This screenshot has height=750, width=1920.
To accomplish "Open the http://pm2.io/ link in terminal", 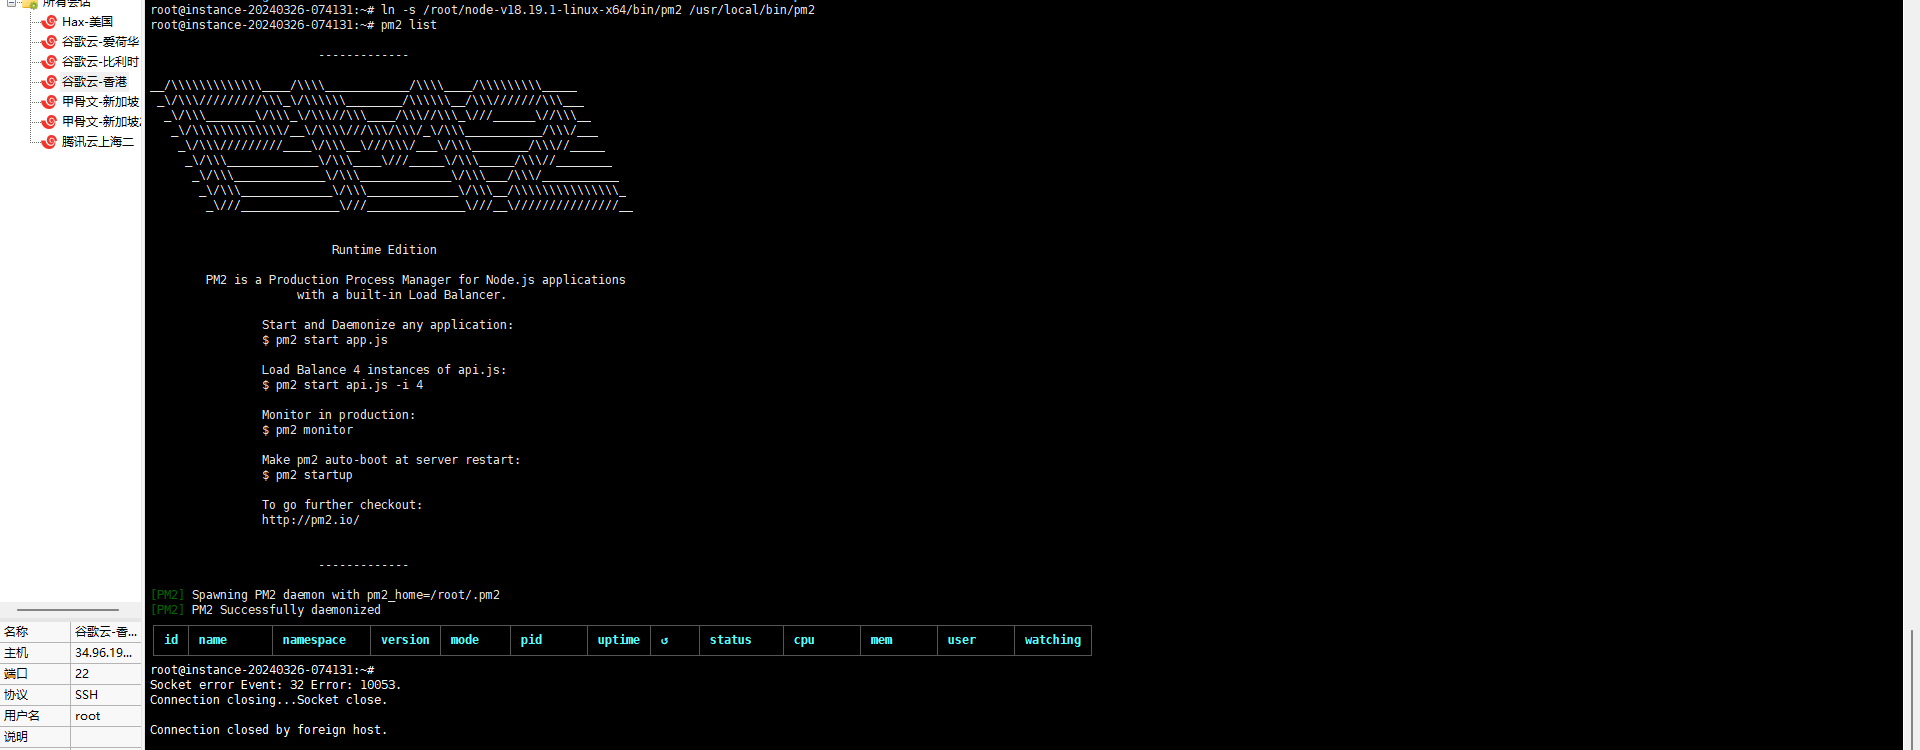I will (x=310, y=520).
